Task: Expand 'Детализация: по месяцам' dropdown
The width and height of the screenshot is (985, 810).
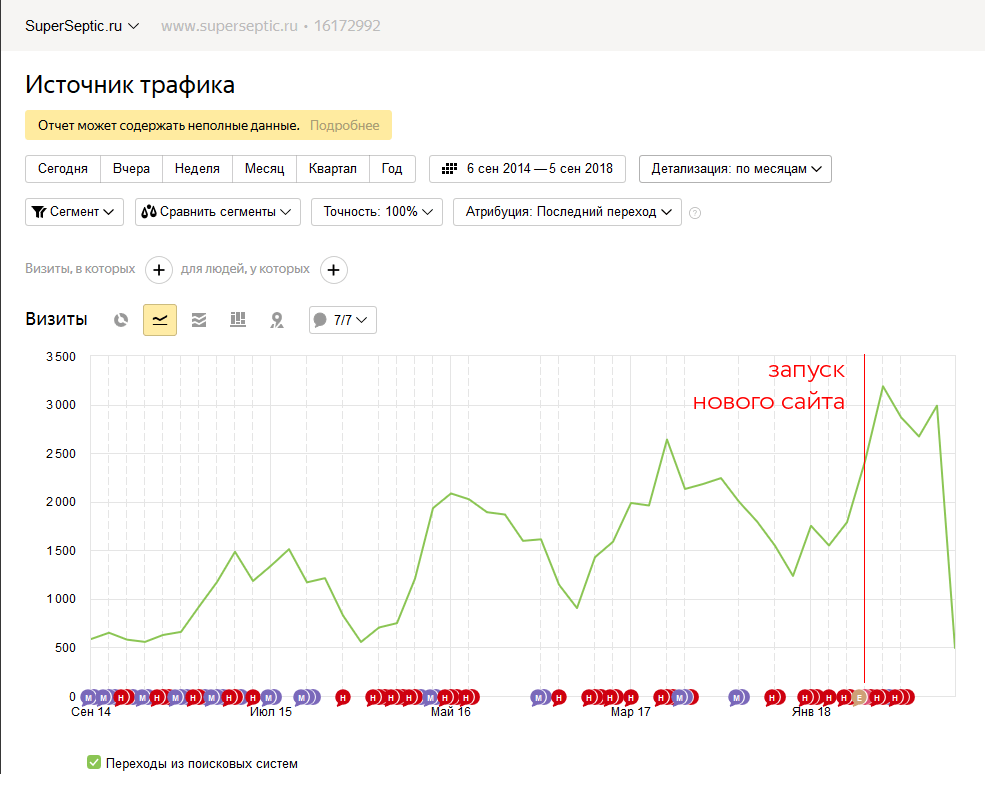Action: pyautogui.click(x=735, y=169)
